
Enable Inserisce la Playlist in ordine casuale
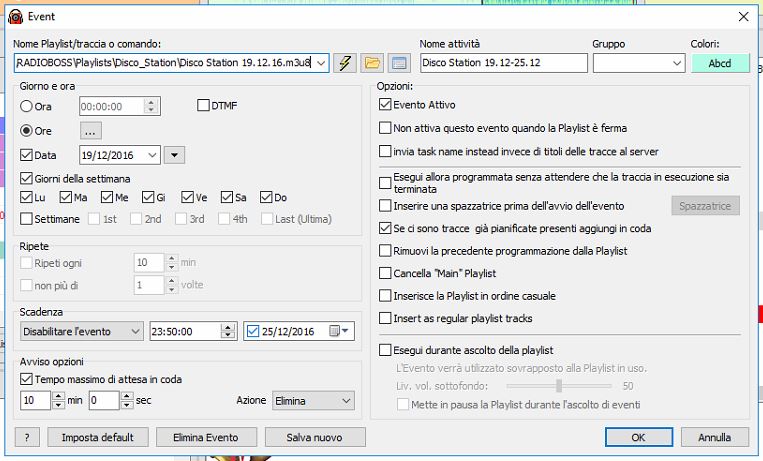pyautogui.click(x=385, y=295)
